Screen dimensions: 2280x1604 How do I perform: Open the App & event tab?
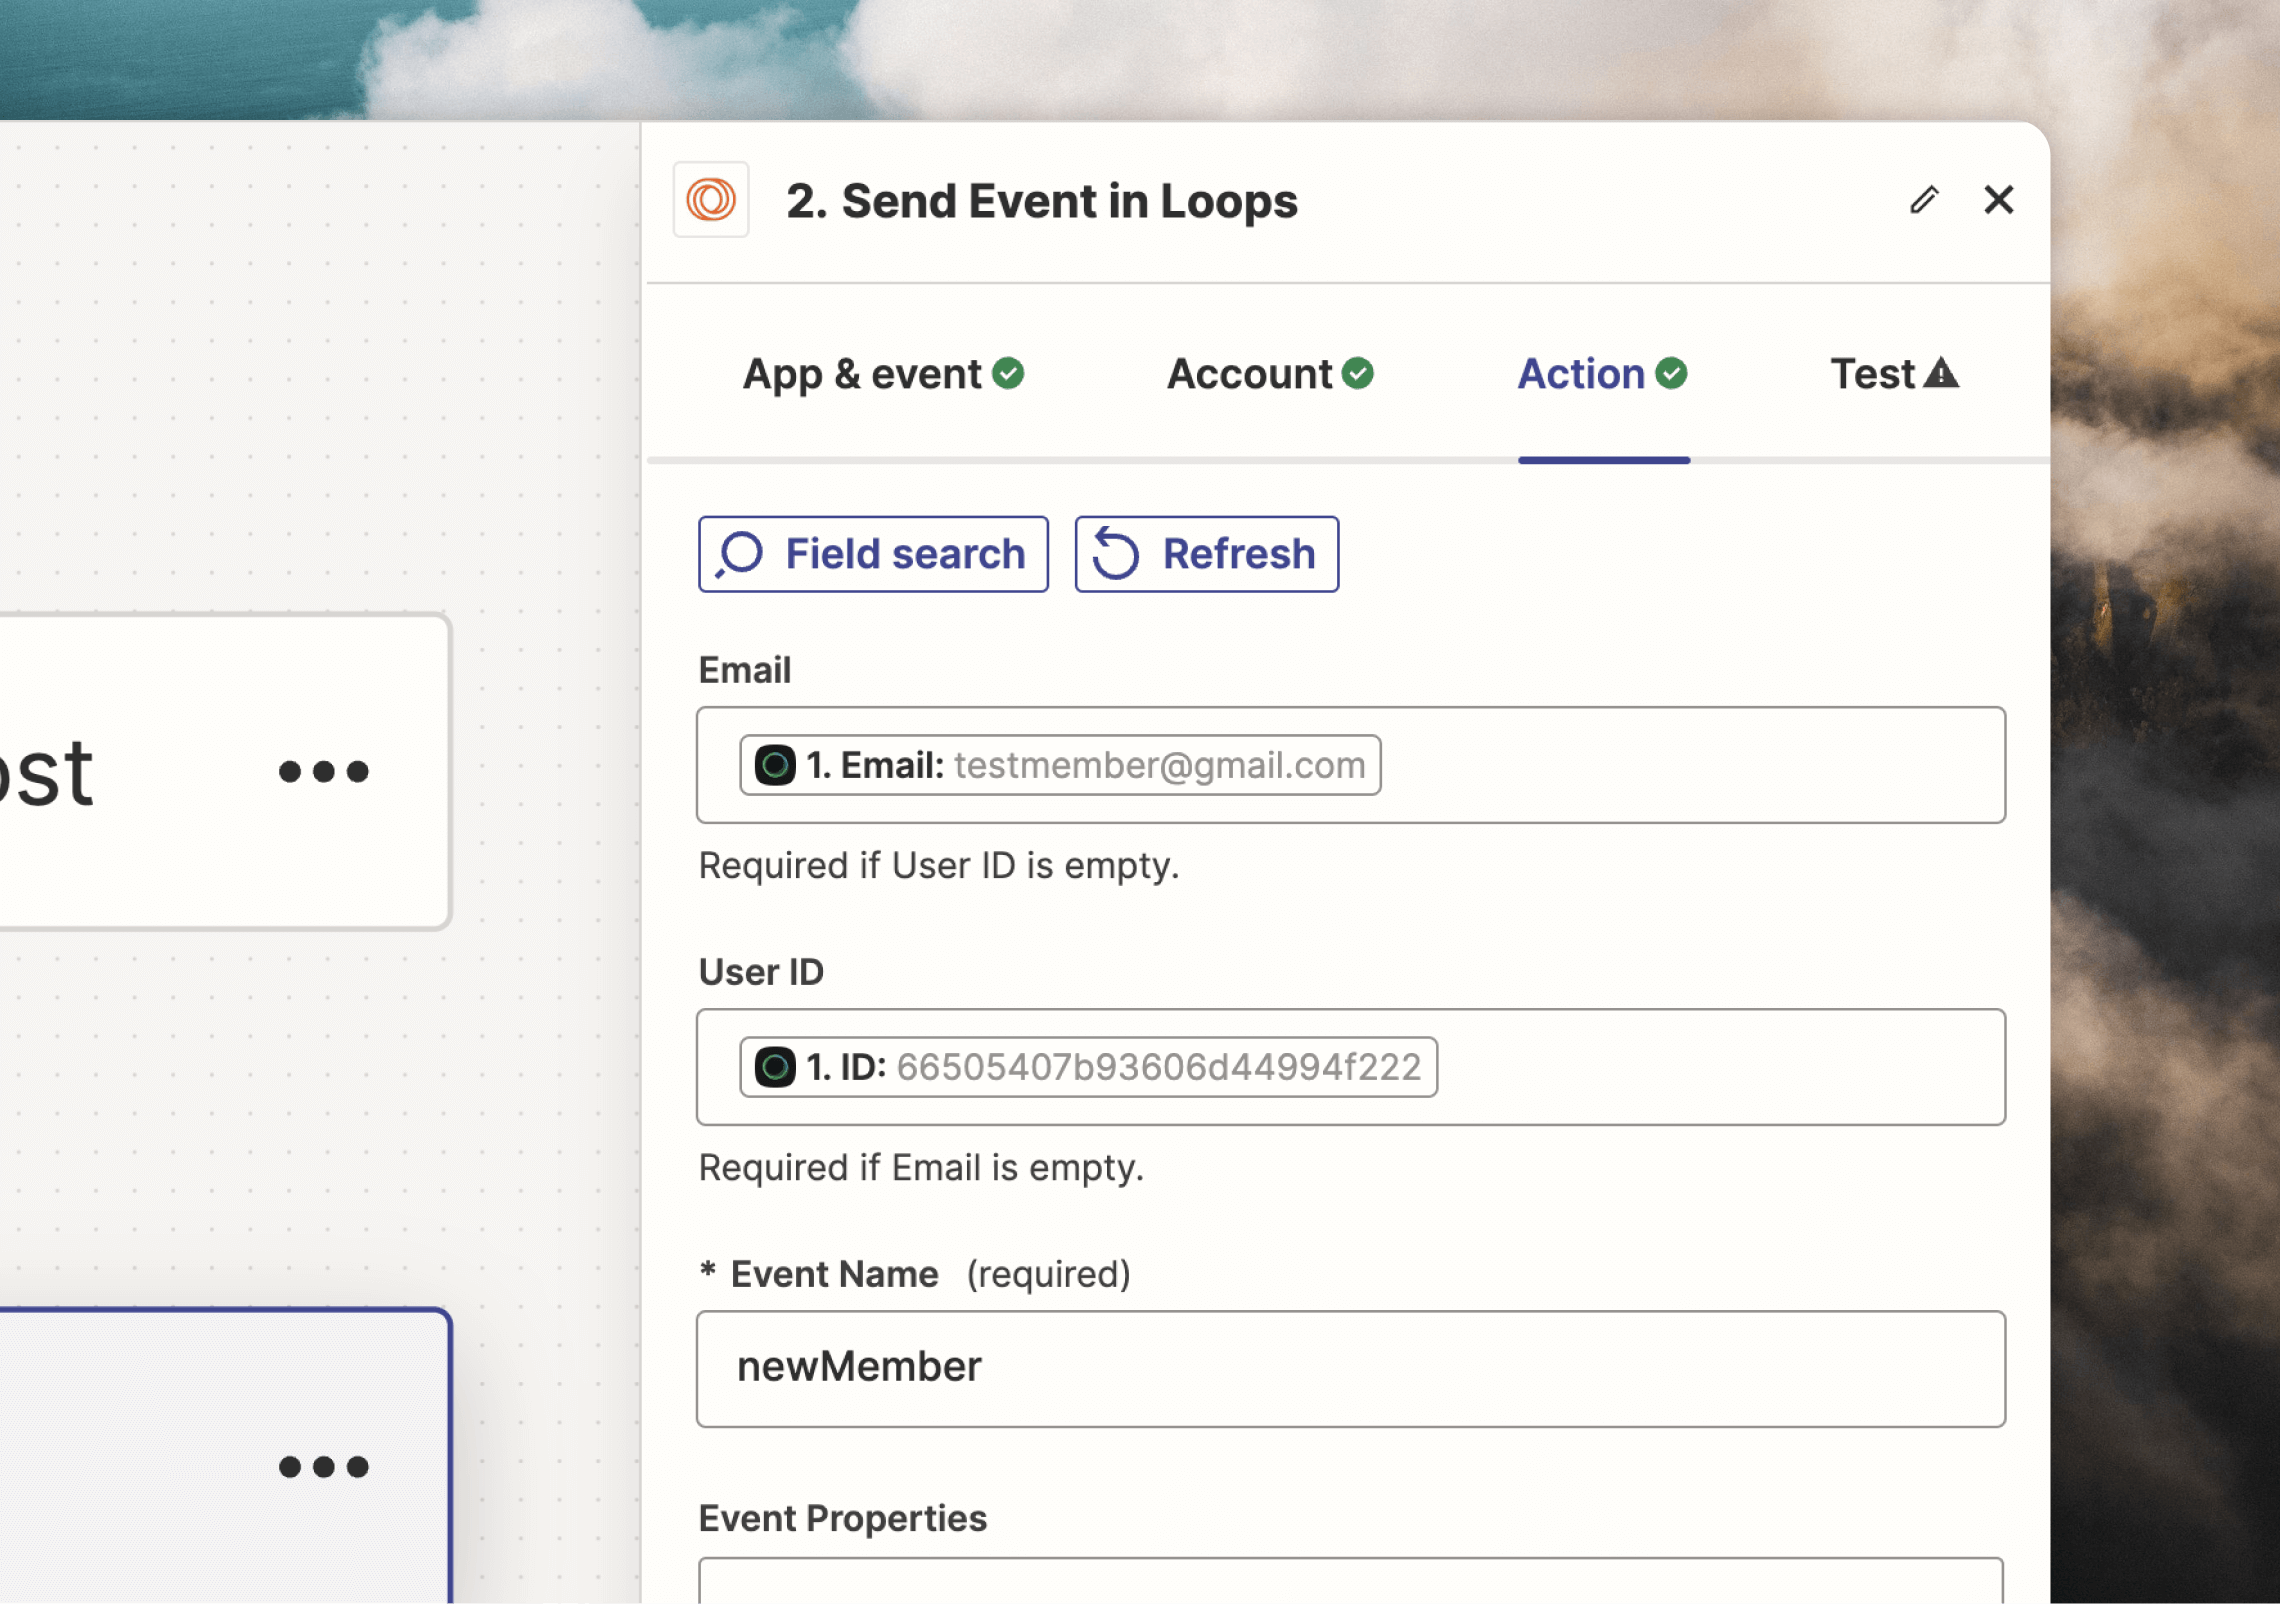click(x=883, y=375)
